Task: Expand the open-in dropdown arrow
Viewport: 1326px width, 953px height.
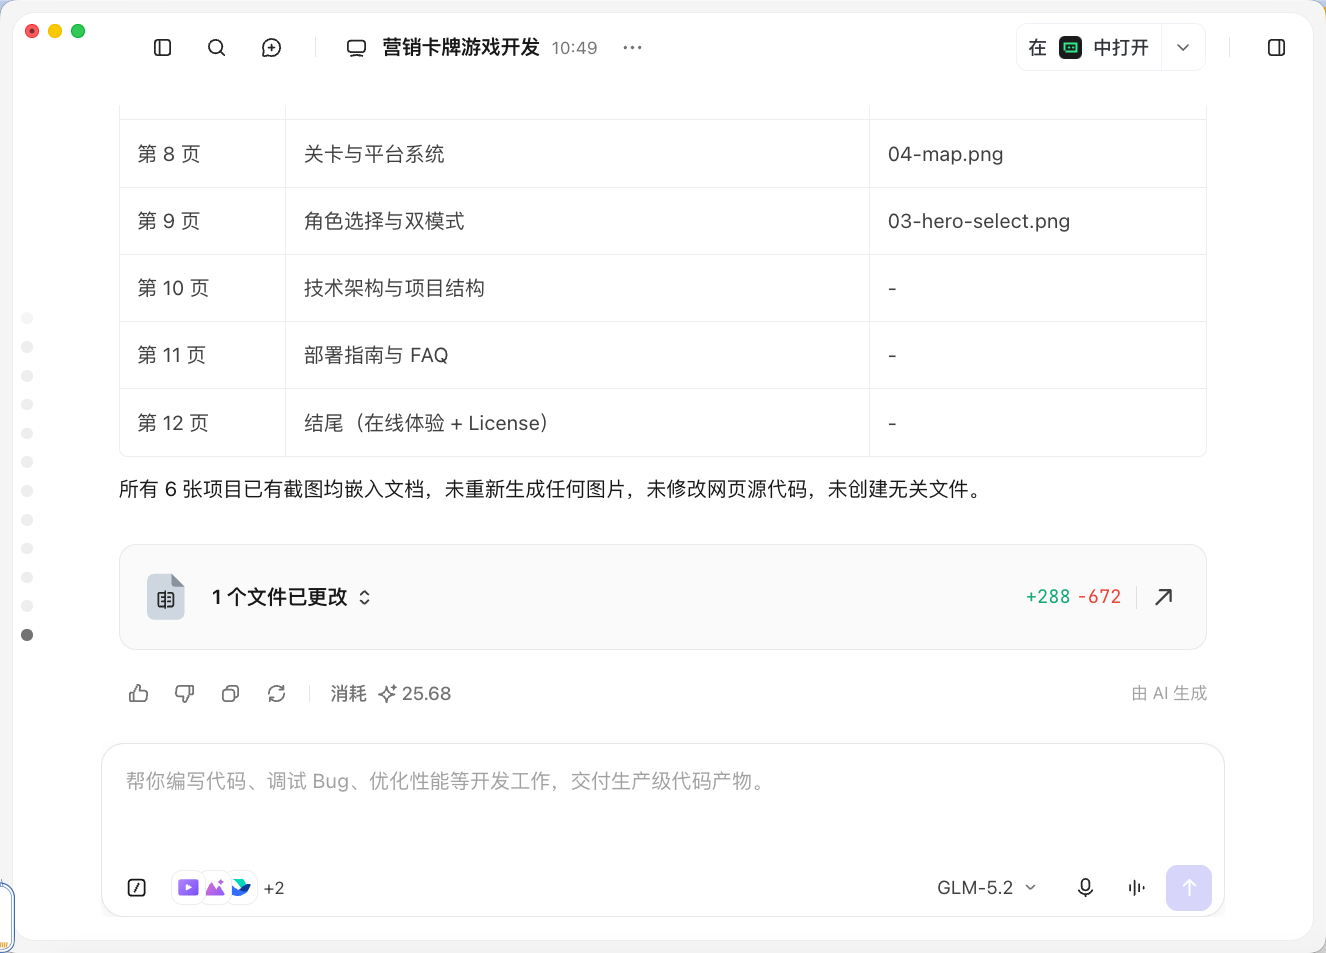Action: [x=1183, y=48]
